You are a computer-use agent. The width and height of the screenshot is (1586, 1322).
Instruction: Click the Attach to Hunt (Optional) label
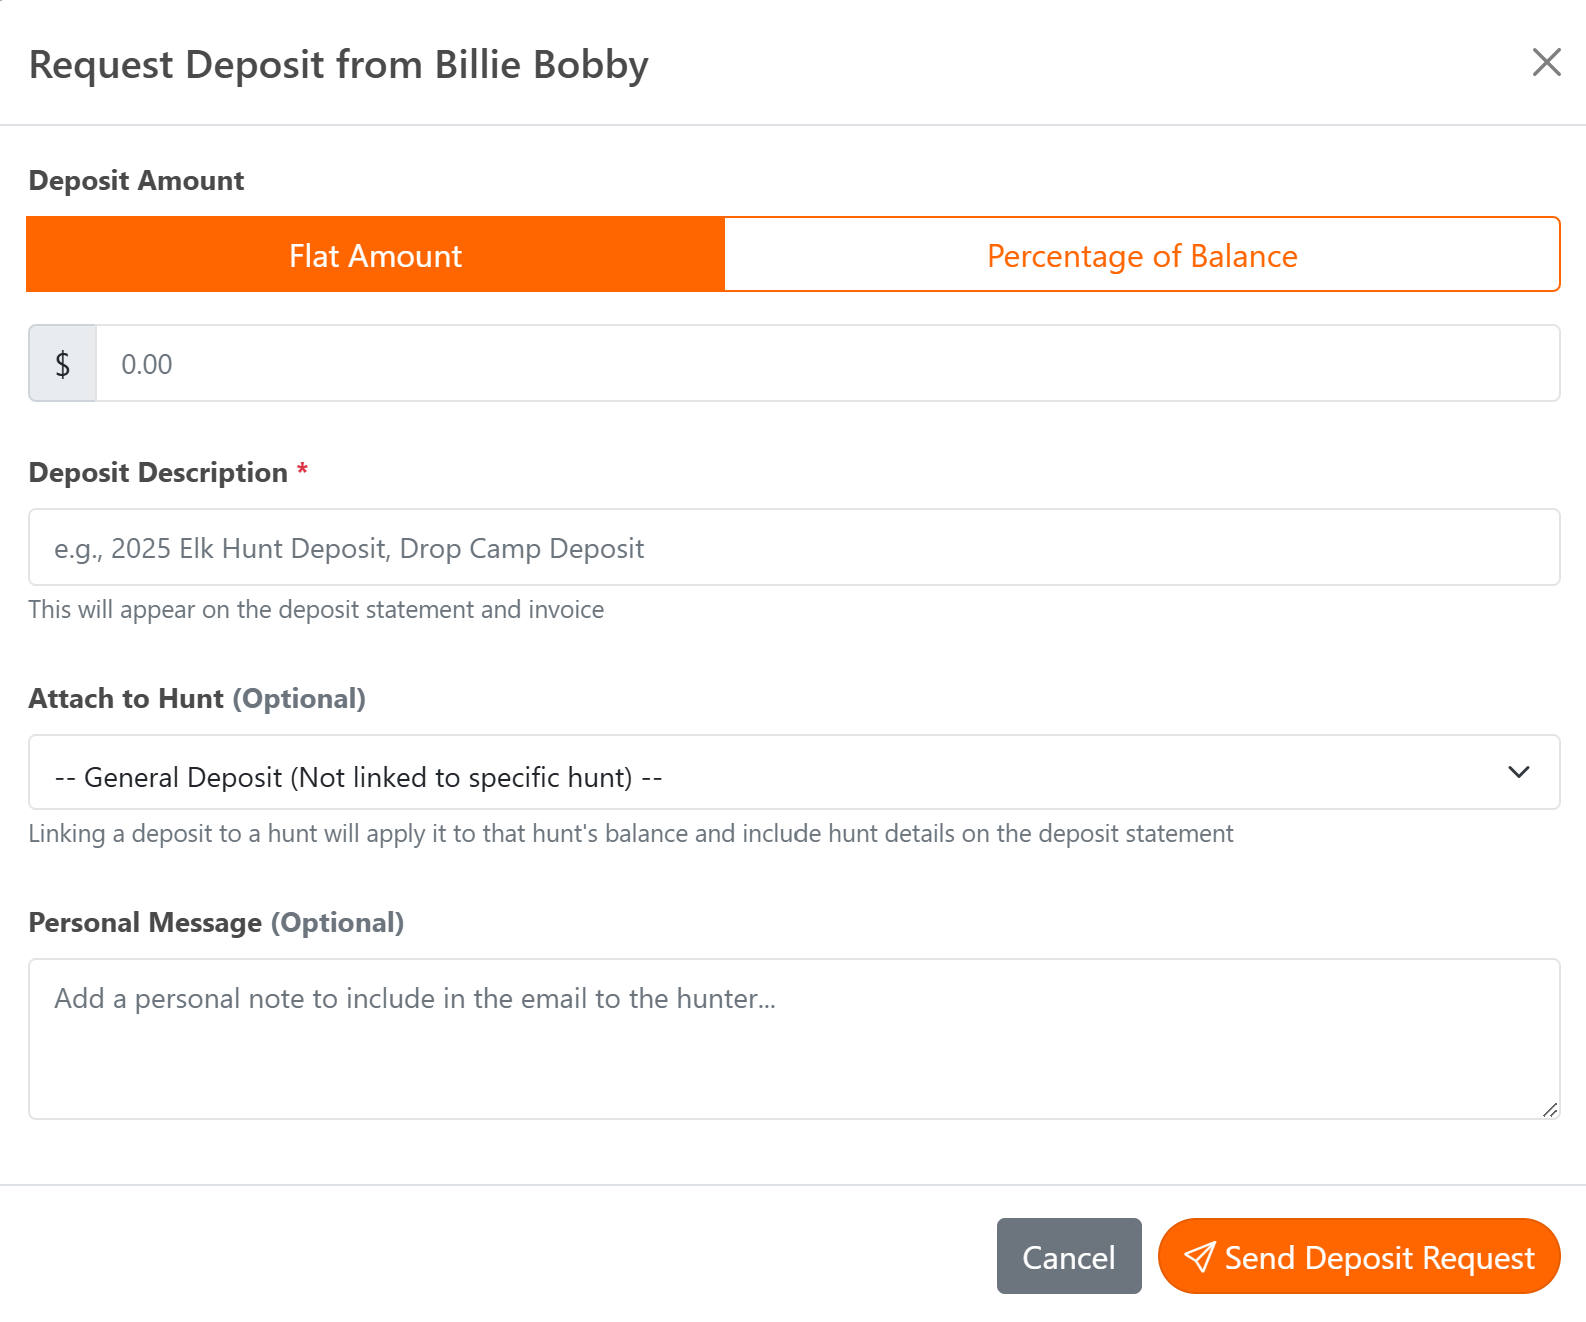click(x=196, y=698)
